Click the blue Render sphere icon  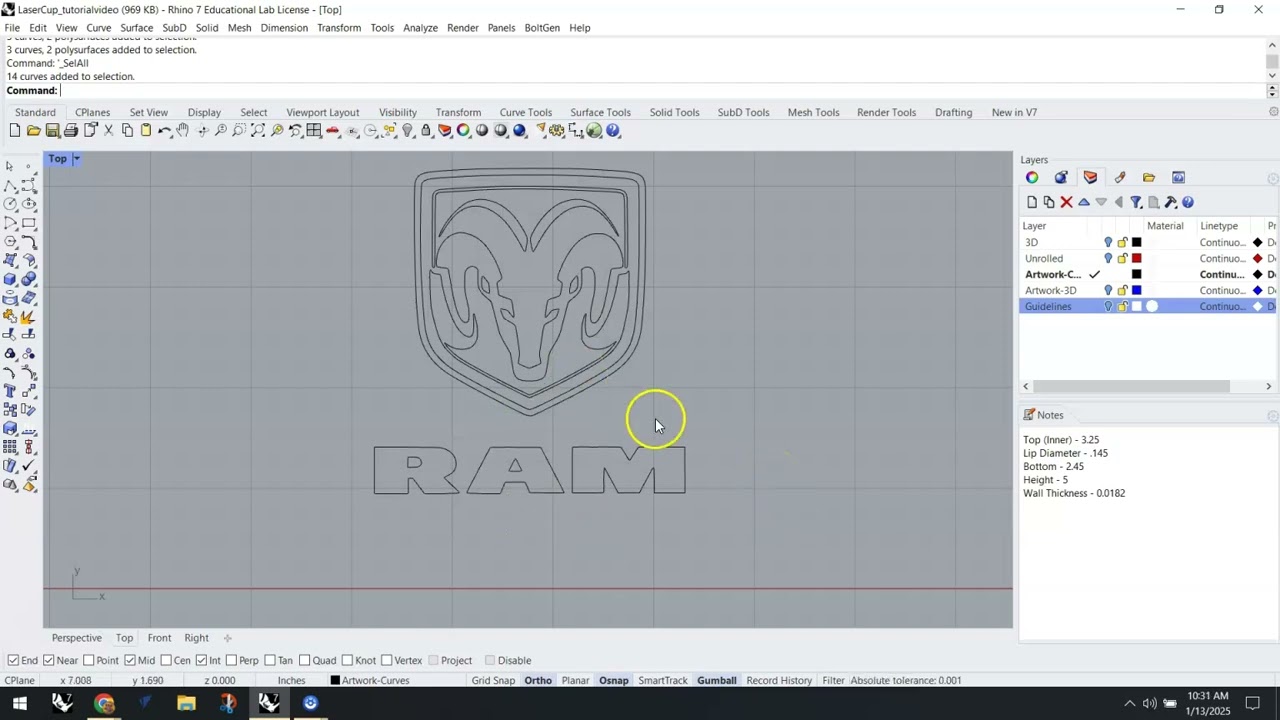(520, 131)
